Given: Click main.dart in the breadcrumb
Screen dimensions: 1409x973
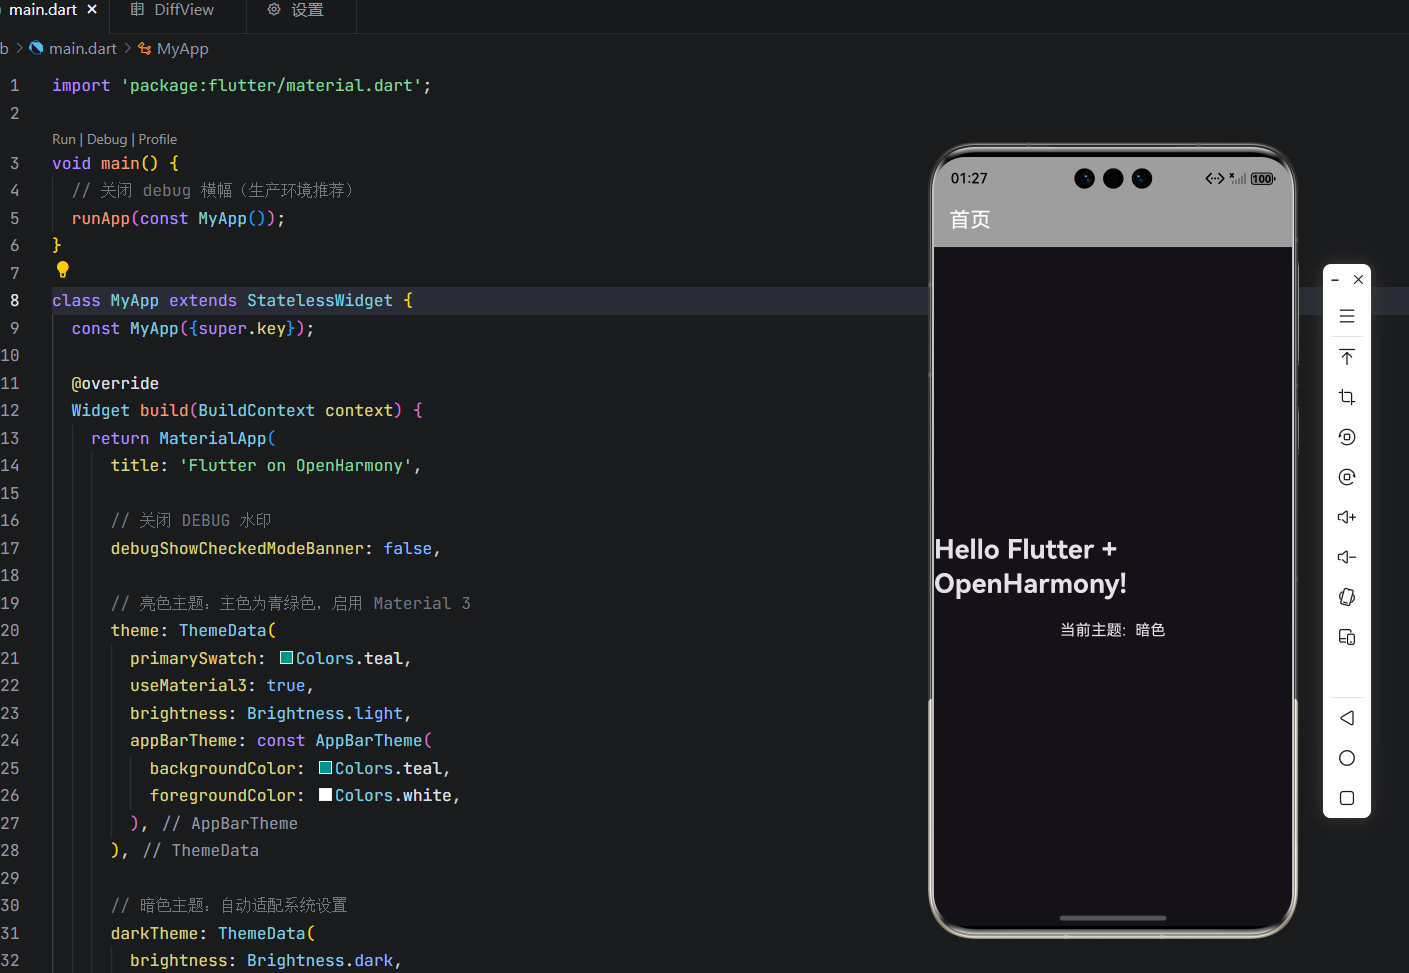Looking at the screenshot, I should (83, 48).
